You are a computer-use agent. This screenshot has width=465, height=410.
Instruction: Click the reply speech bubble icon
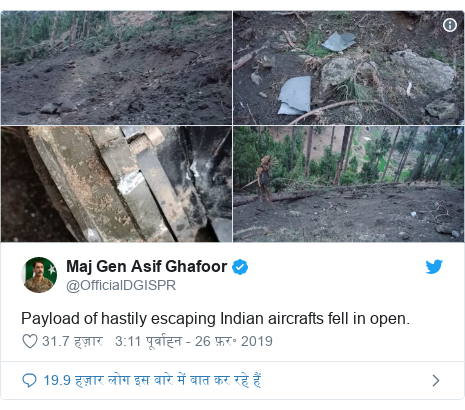29,380
